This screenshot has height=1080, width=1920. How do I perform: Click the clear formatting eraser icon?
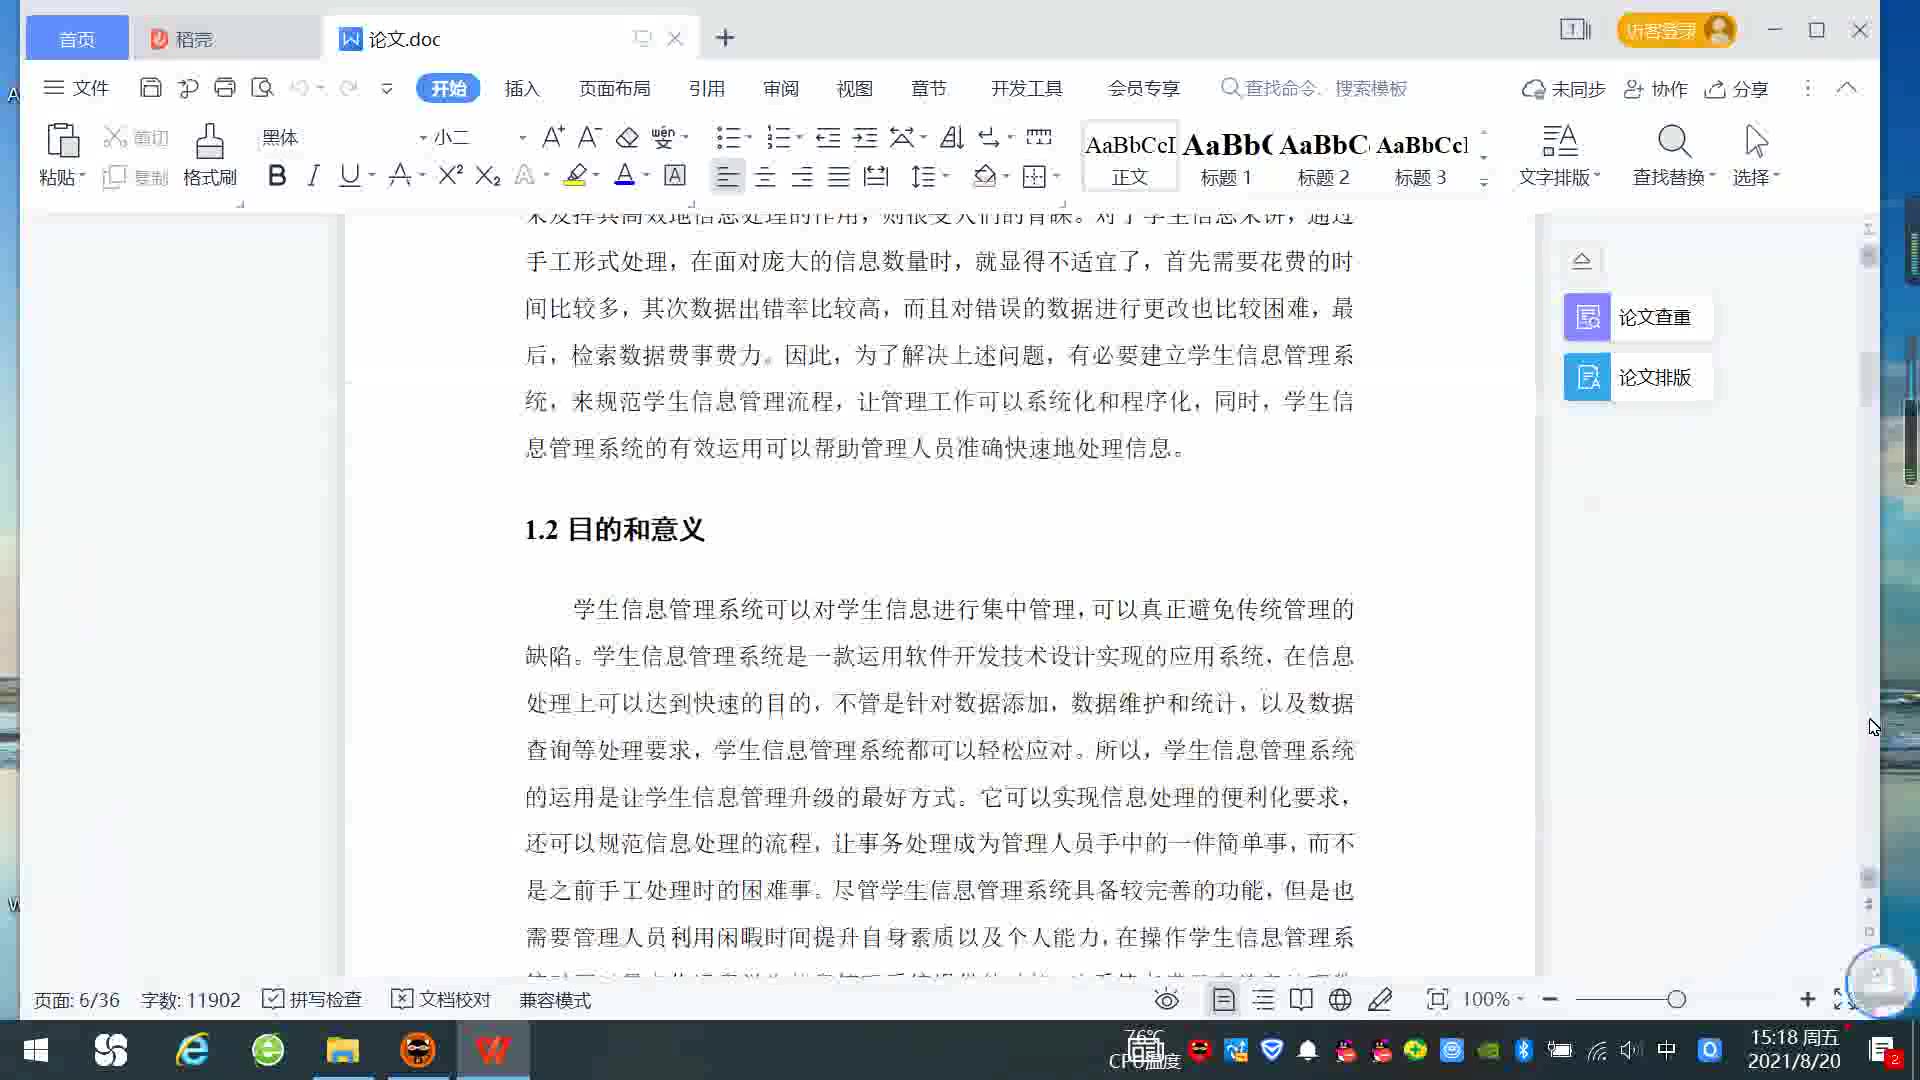click(627, 137)
